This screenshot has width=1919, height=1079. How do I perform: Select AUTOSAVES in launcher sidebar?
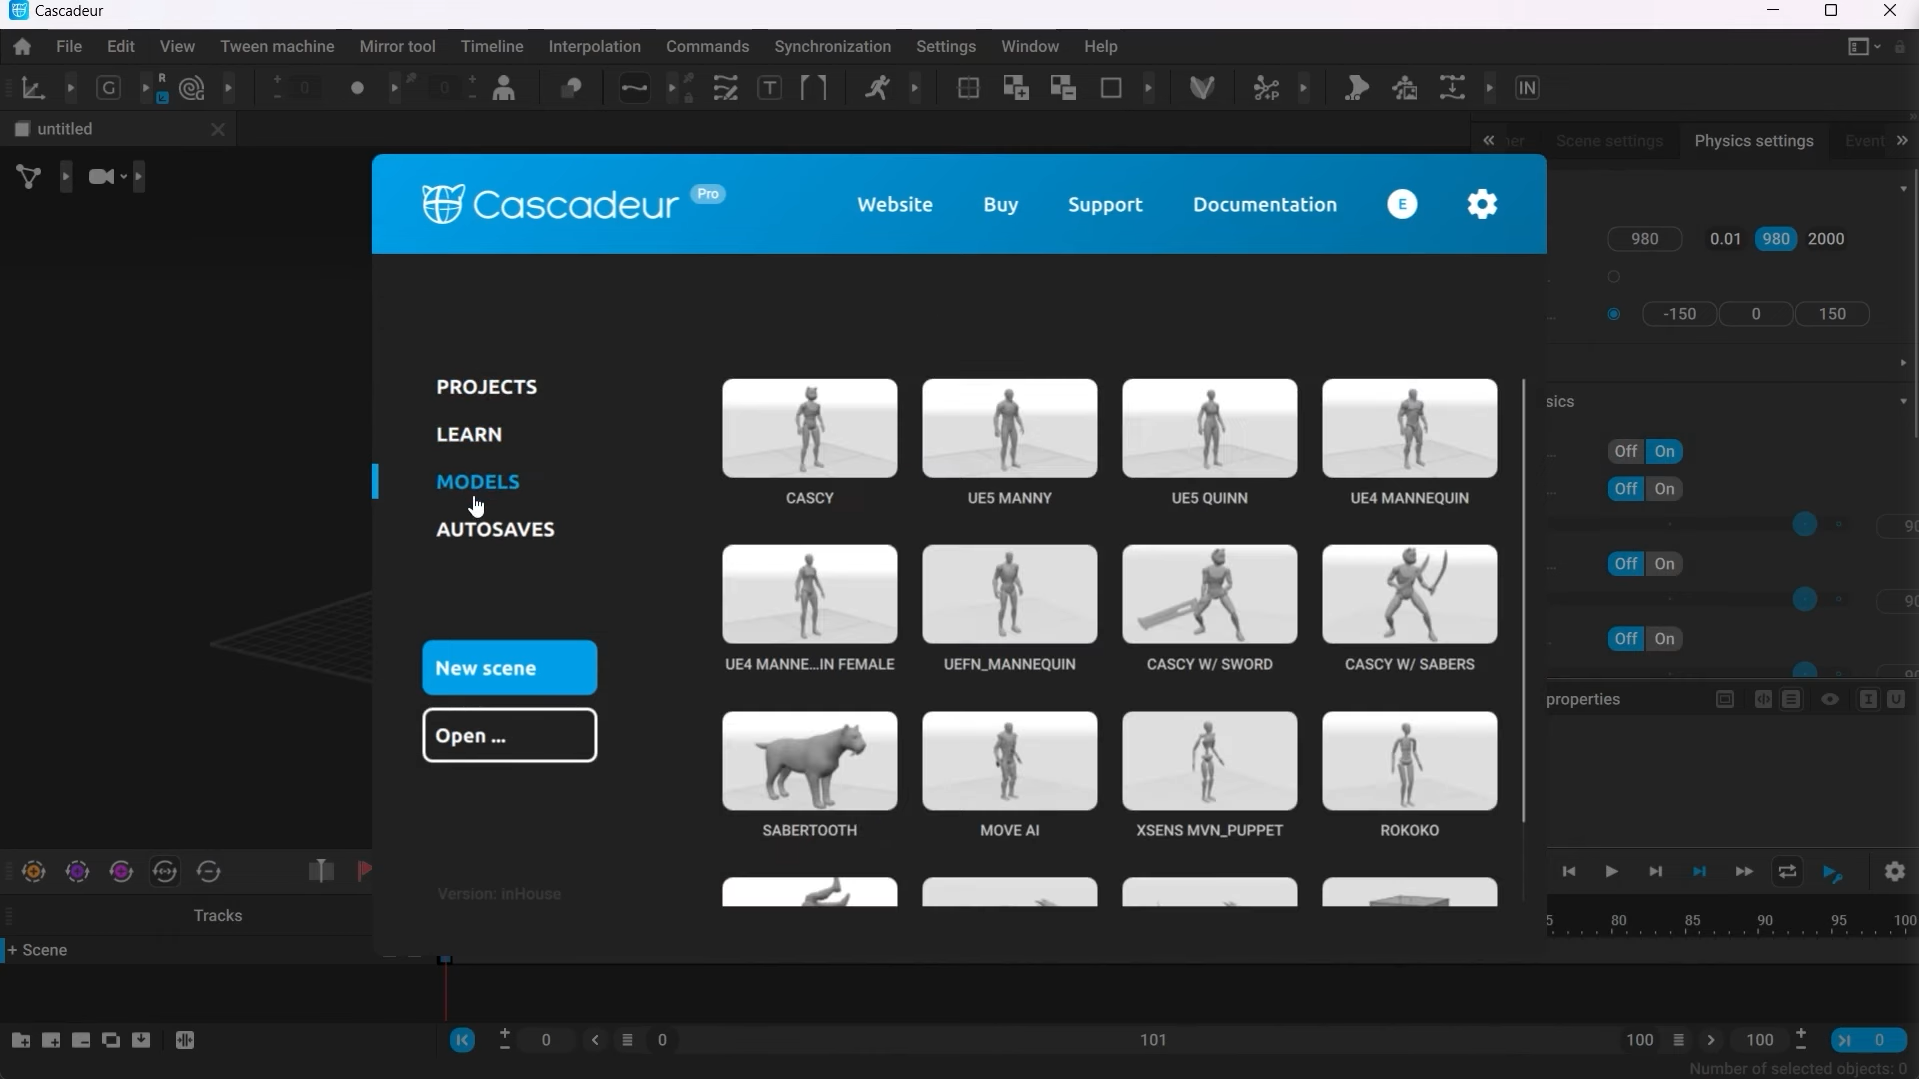(x=495, y=530)
